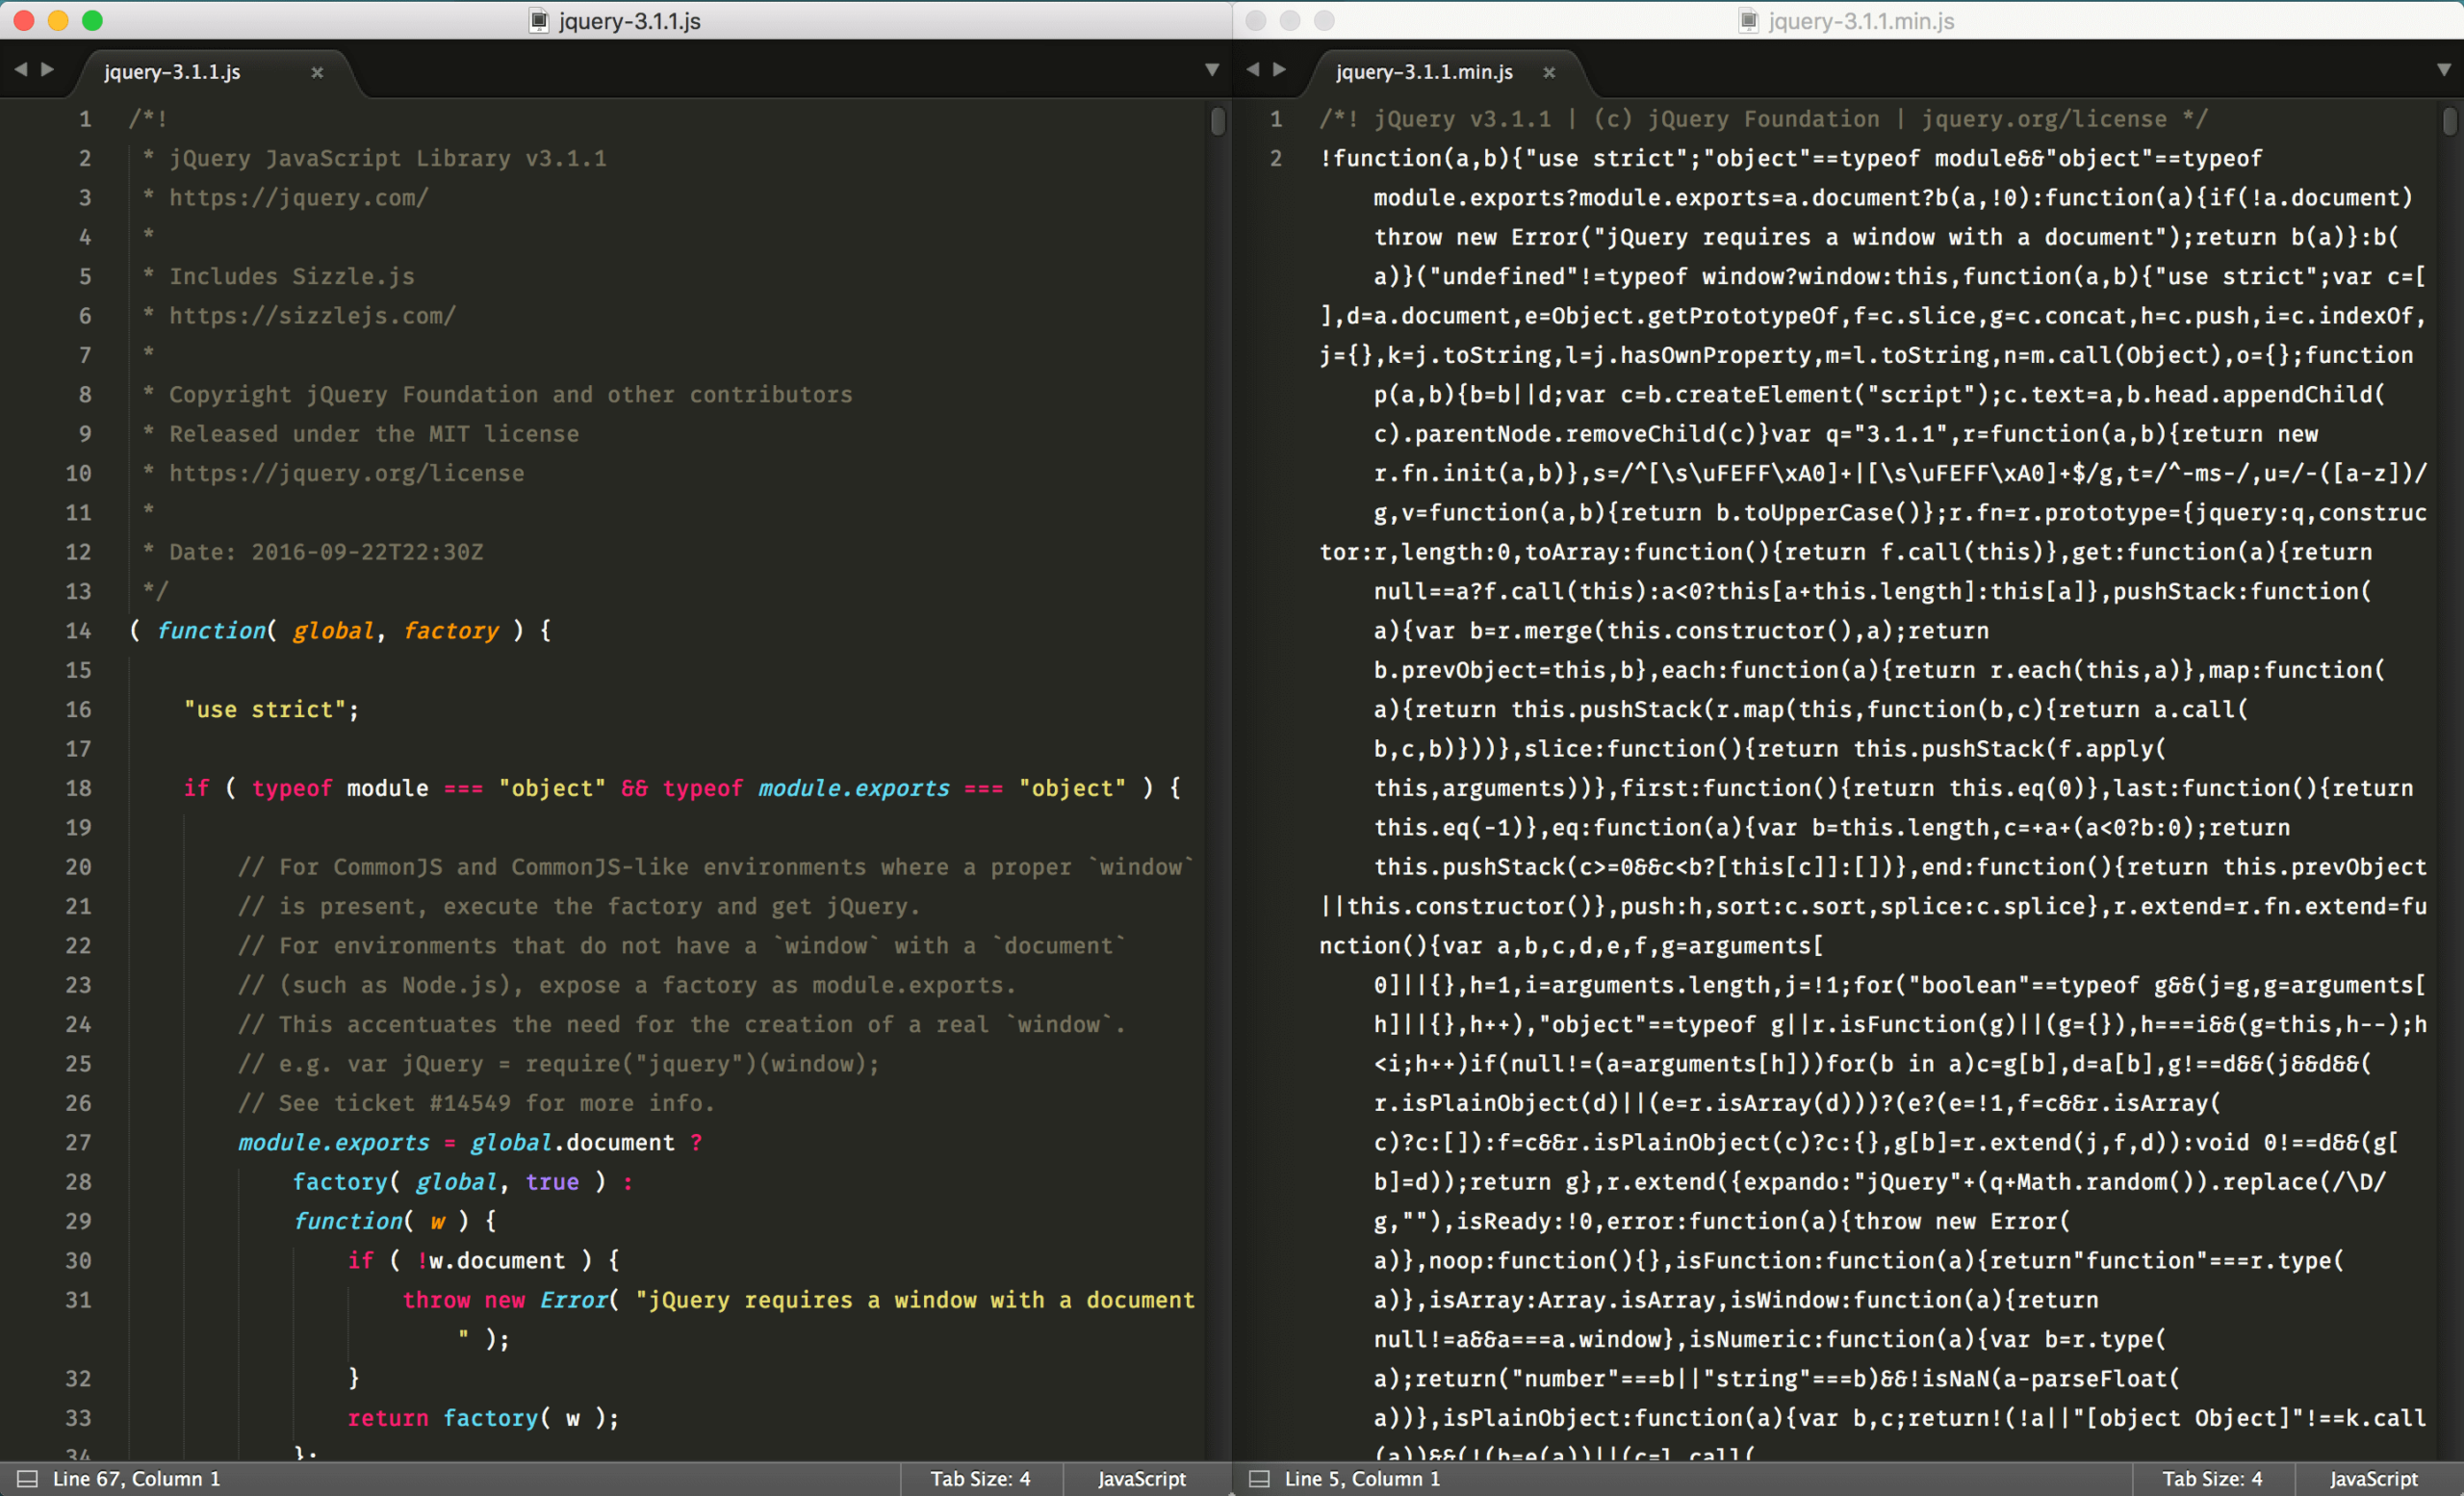This screenshot has height=1496, width=2464.
Task: Open the right pane's tab list dropdown
Action: (2443, 69)
